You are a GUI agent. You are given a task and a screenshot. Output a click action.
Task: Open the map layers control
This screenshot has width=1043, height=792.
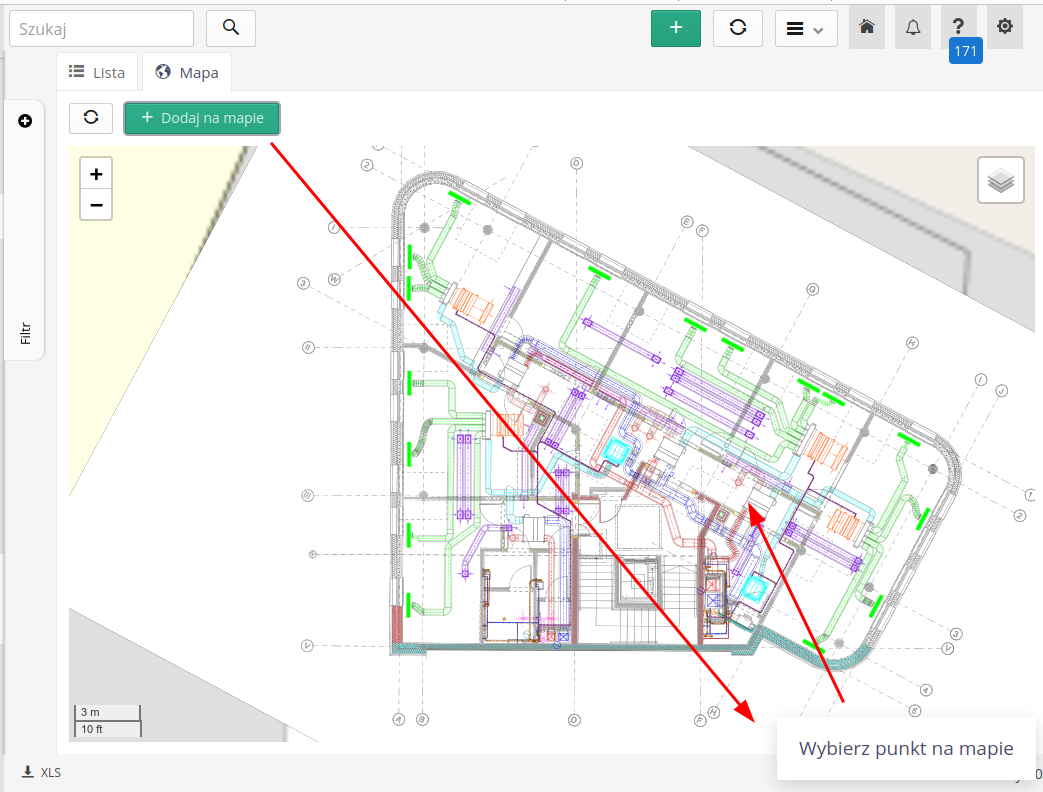[1001, 181]
